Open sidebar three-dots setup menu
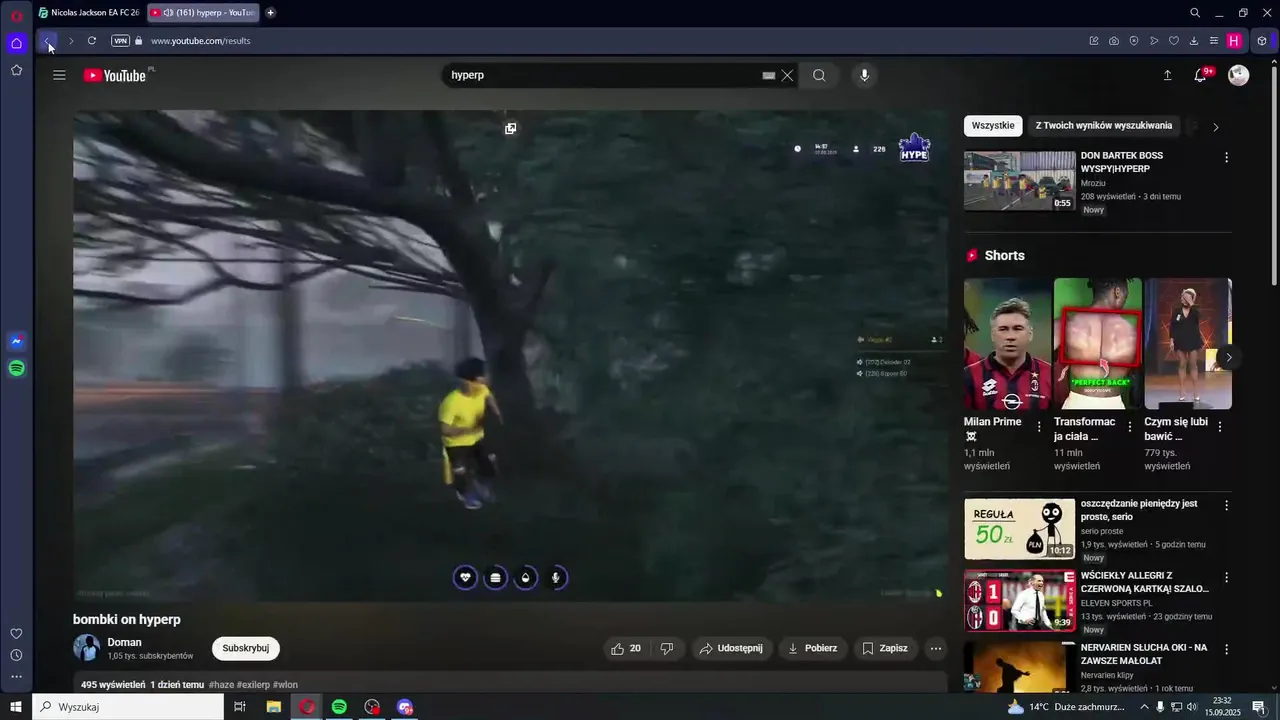 click(16, 677)
